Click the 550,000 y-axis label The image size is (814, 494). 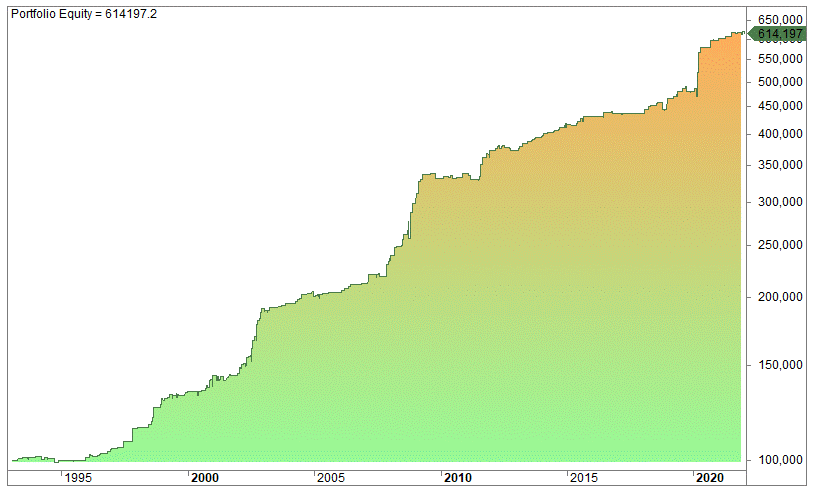(x=781, y=58)
